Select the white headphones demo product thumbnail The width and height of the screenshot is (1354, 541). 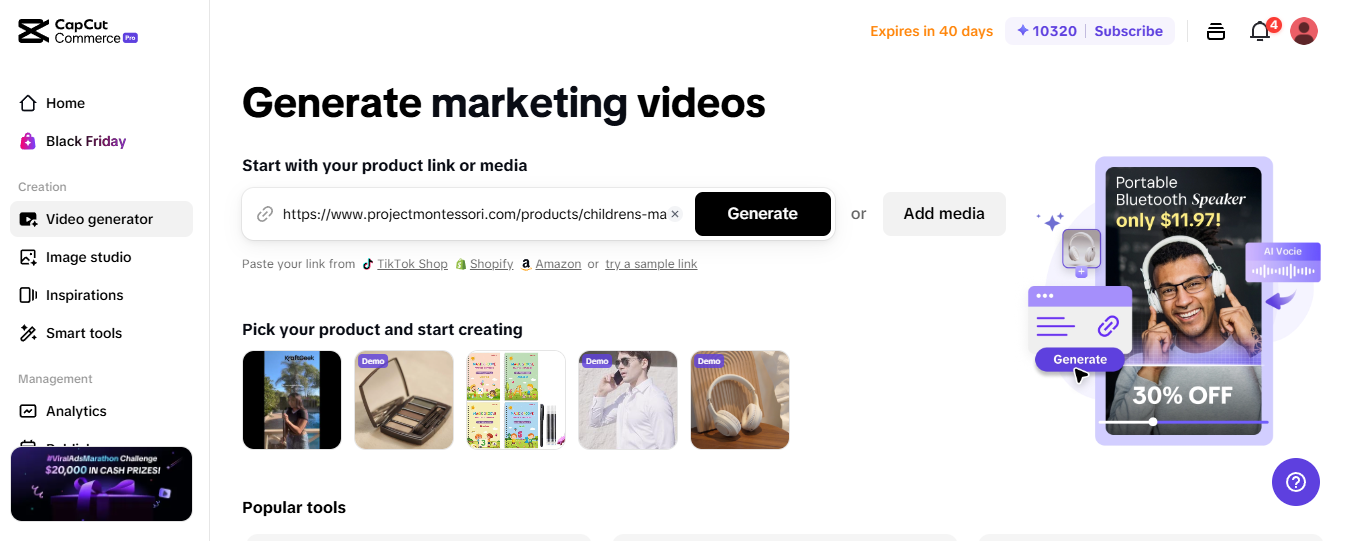(740, 400)
